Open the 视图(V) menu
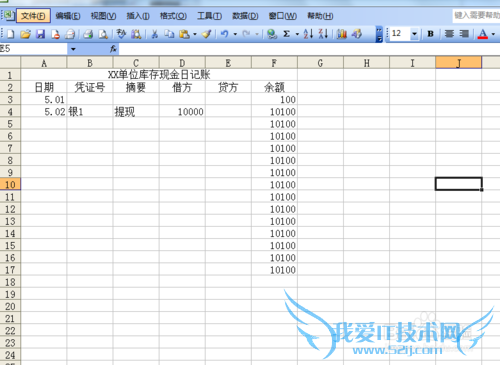The width and height of the screenshot is (500, 365). (x=103, y=16)
